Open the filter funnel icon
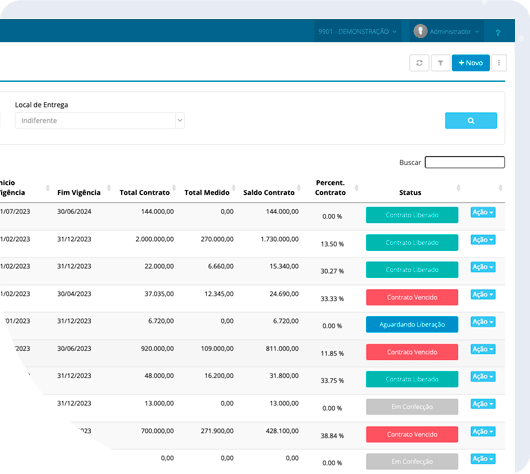530x474 pixels. coord(440,63)
